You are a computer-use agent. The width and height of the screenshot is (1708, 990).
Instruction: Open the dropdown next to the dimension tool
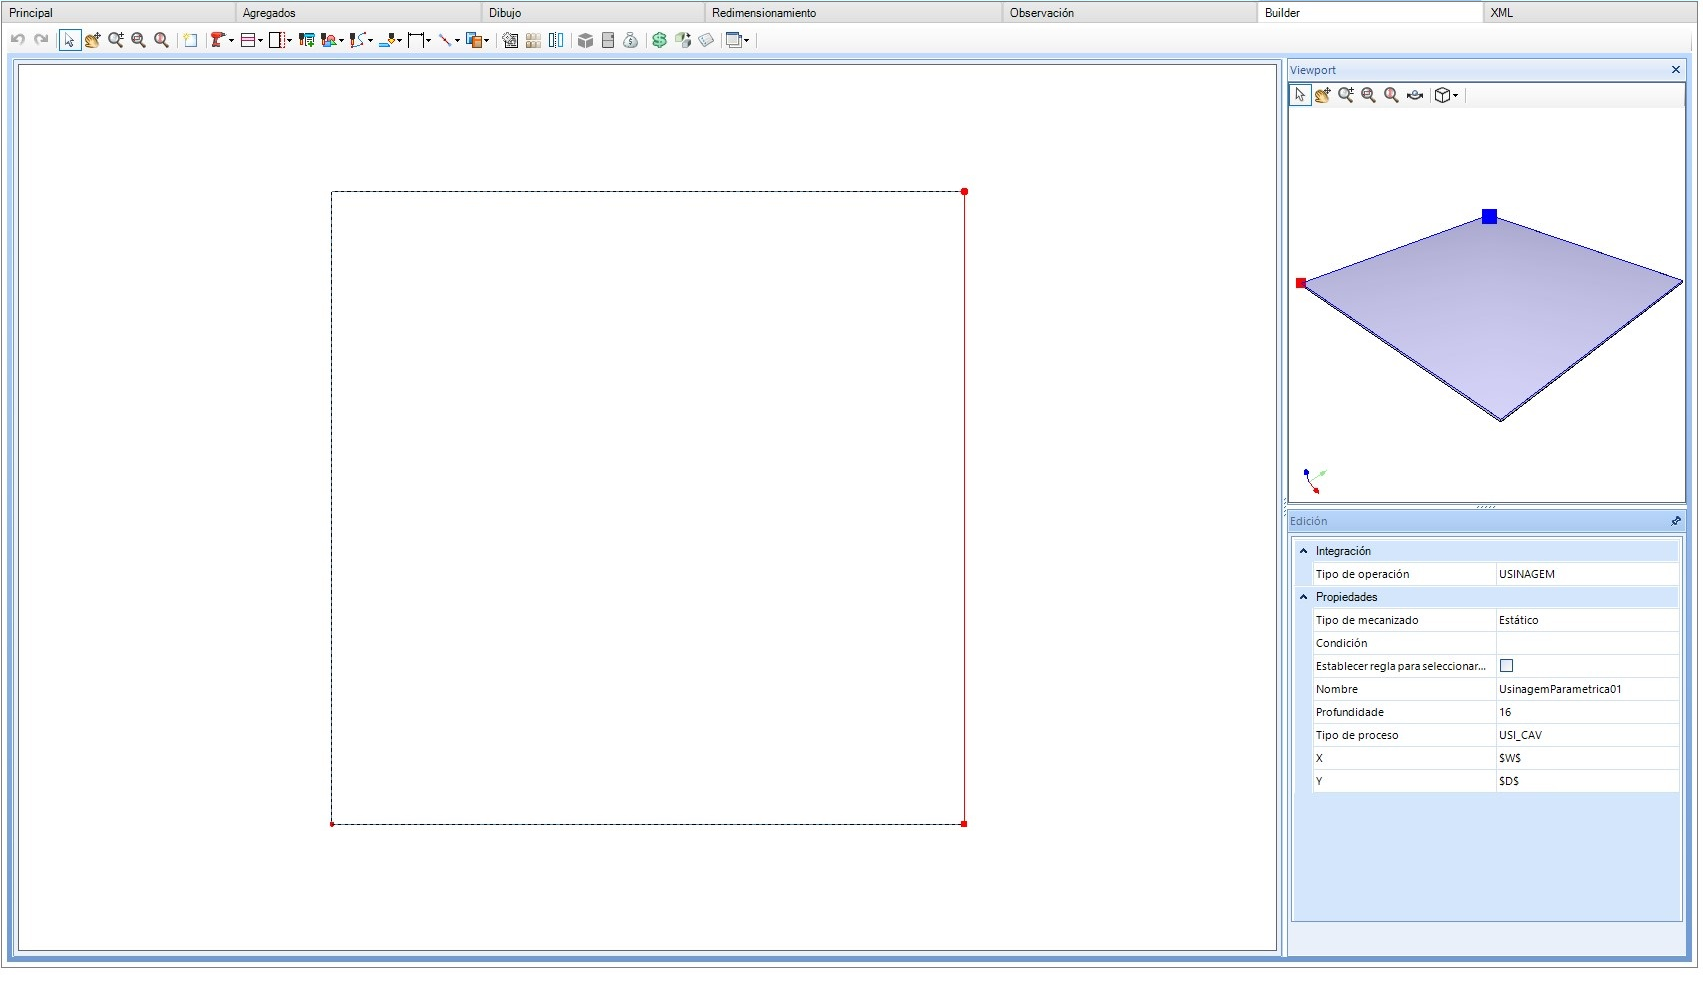(x=429, y=41)
